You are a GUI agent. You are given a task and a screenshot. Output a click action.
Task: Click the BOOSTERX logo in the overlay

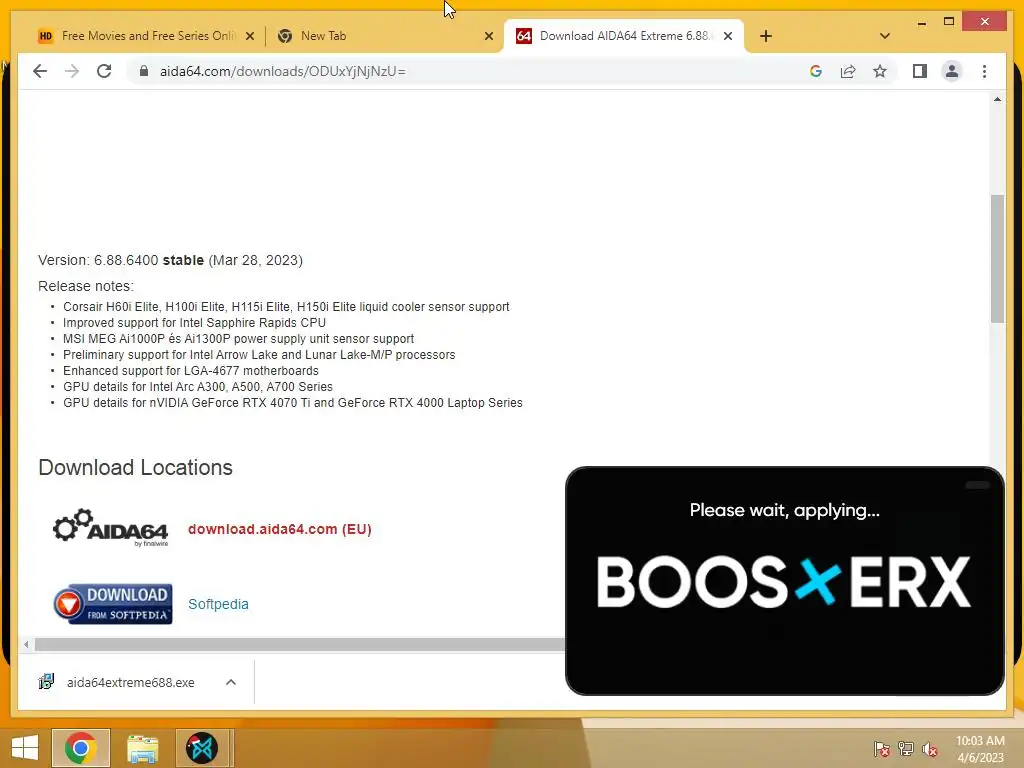(784, 581)
